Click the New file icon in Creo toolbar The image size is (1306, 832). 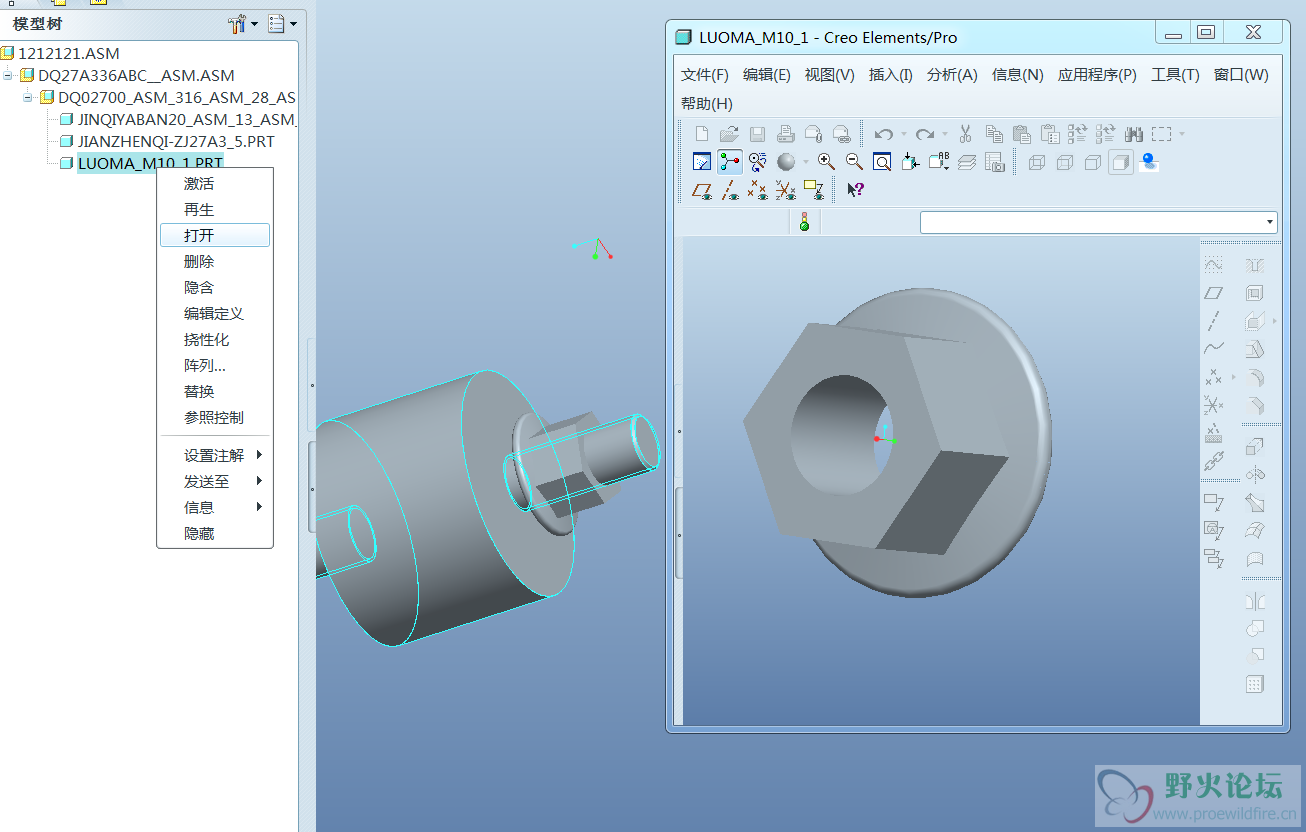pos(702,134)
